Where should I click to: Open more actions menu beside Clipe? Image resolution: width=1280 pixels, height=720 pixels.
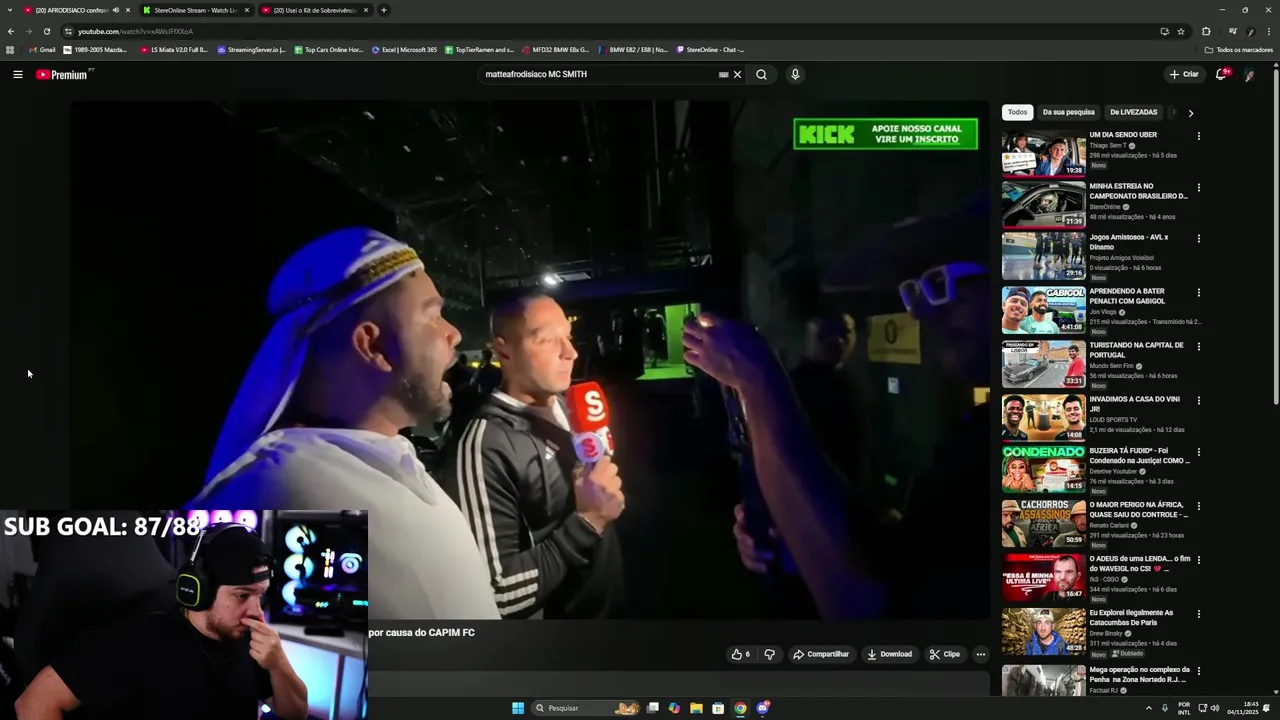(980, 654)
